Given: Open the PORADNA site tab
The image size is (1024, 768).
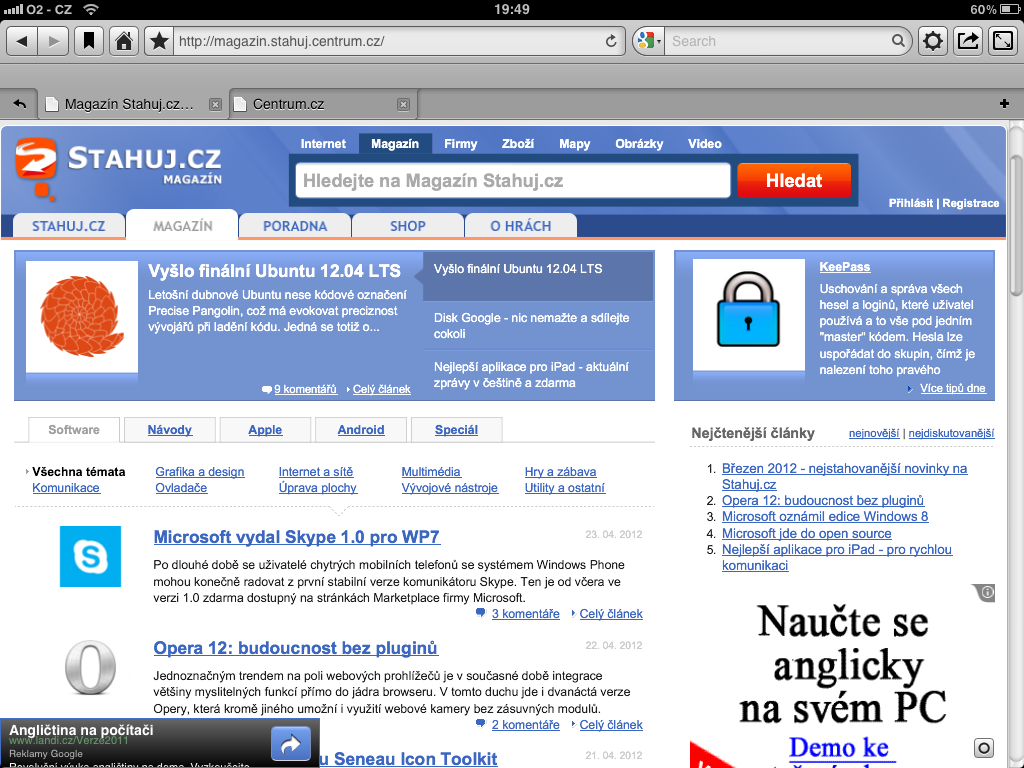Looking at the screenshot, I should coord(295,226).
